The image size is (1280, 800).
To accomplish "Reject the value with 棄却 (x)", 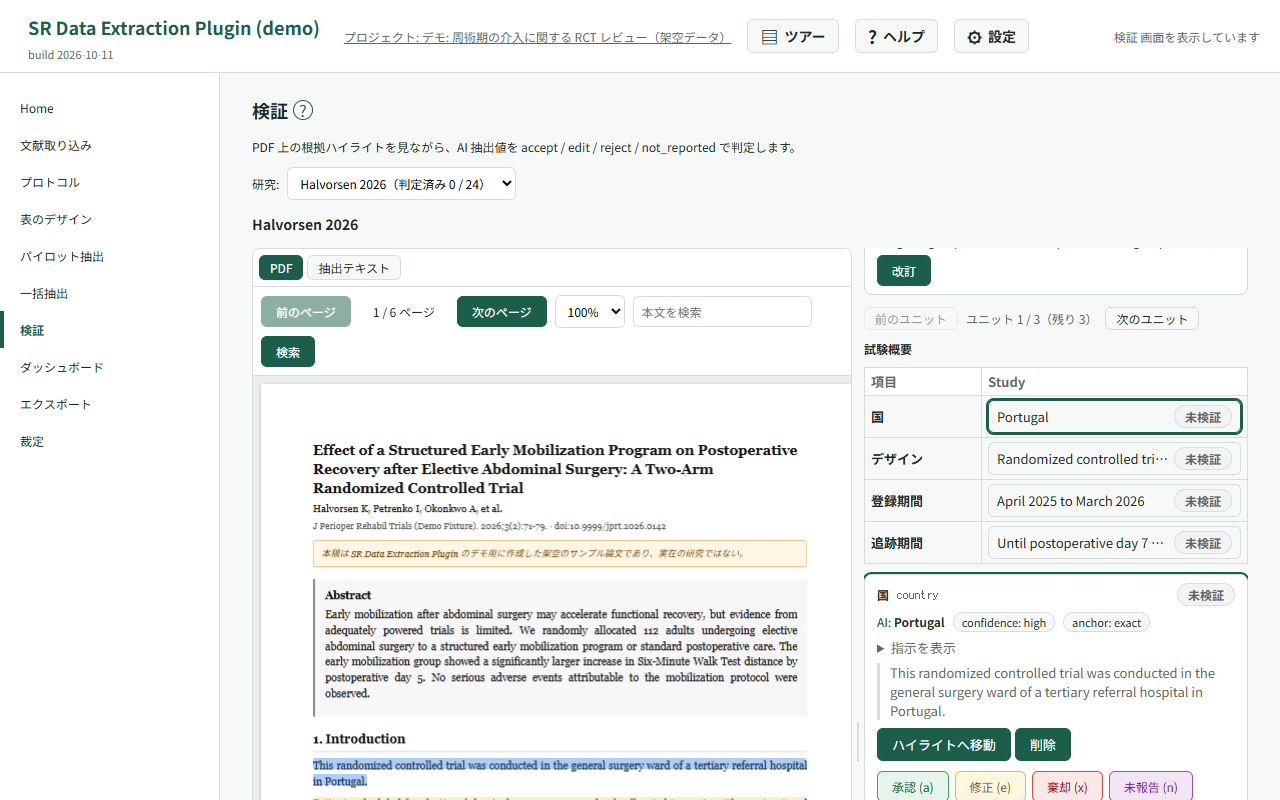I will coord(1067,787).
